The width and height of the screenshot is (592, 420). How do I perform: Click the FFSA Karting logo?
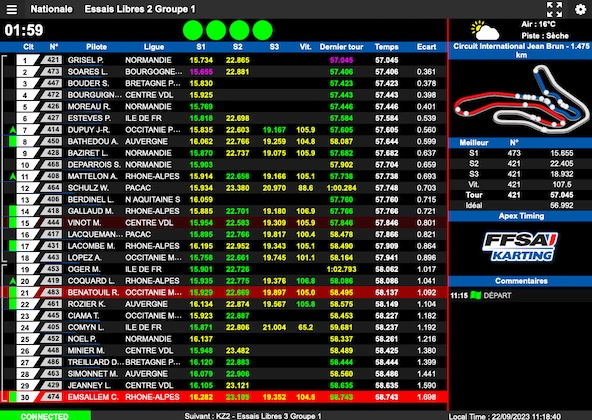pos(520,247)
